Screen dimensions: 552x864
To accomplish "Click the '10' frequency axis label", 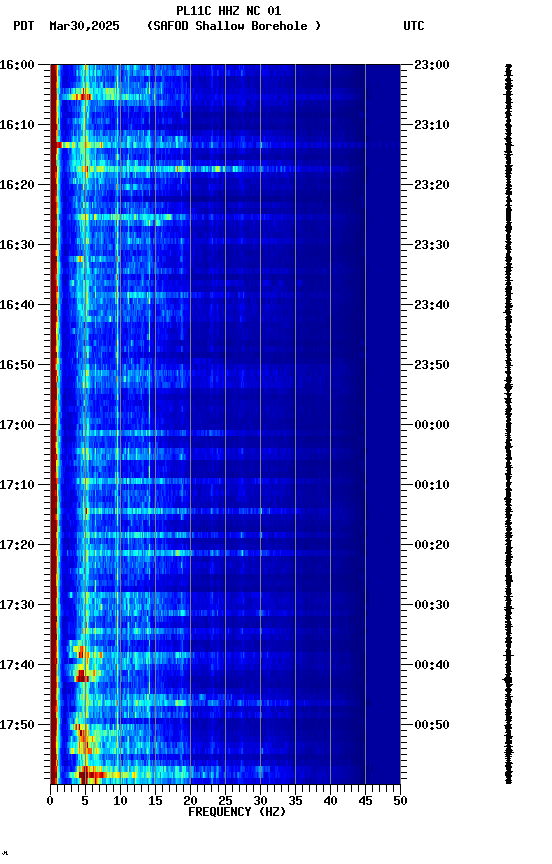I will coord(120,801).
